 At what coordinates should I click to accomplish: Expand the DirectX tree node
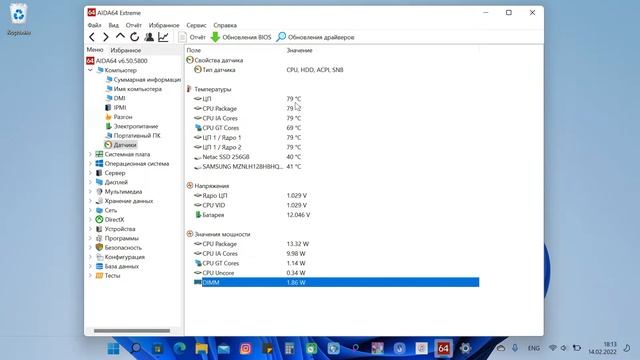90,220
